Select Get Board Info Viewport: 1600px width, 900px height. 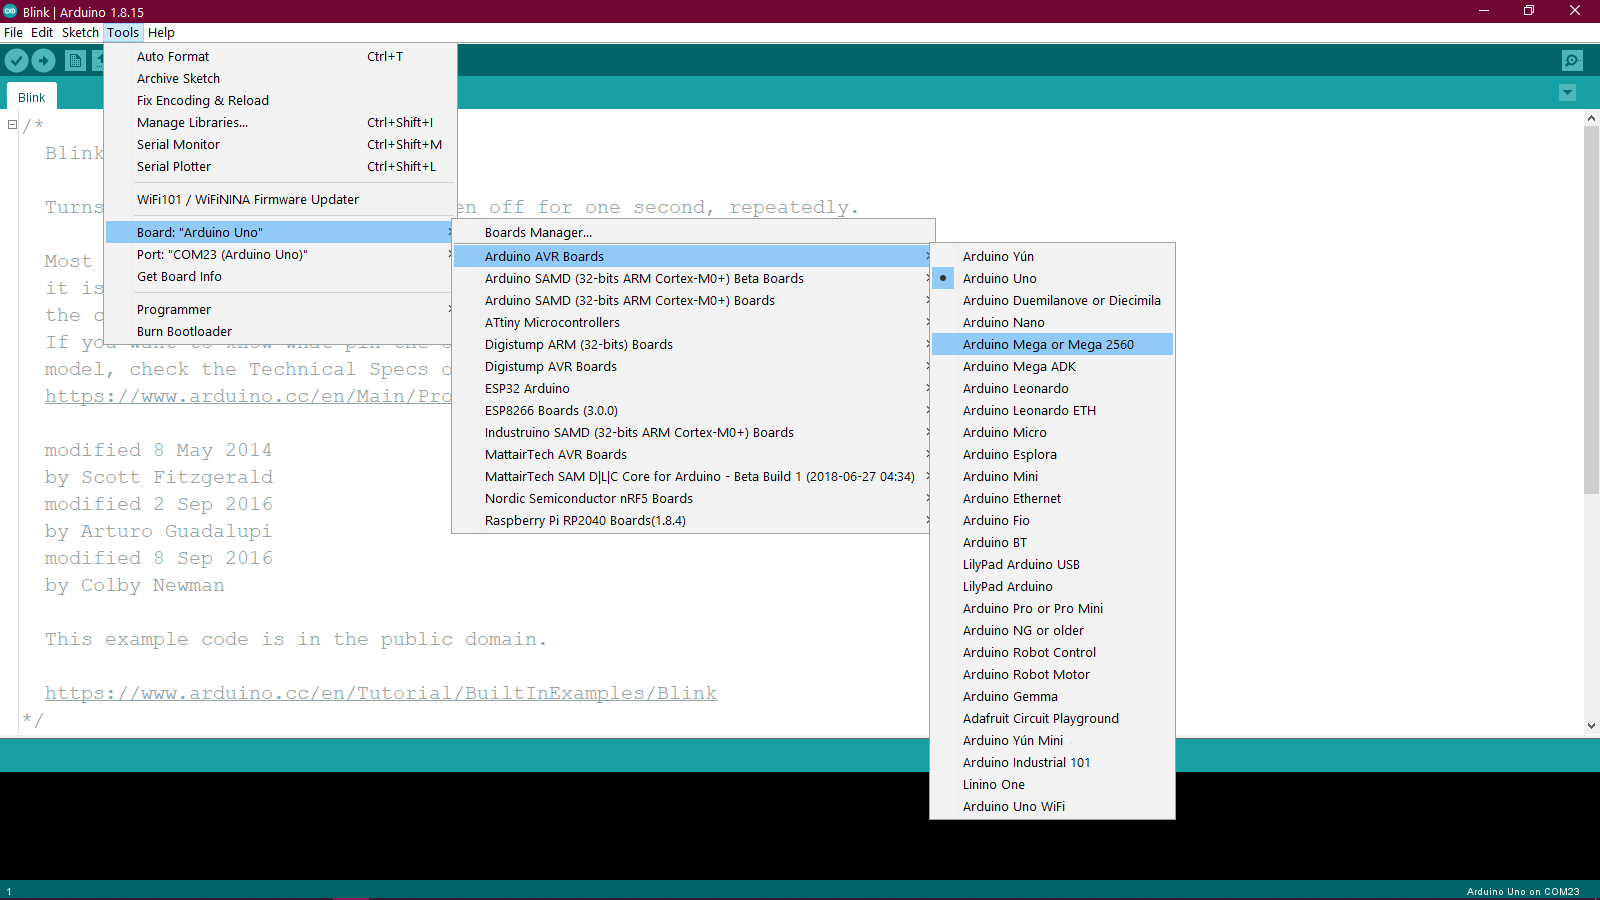(281, 276)
